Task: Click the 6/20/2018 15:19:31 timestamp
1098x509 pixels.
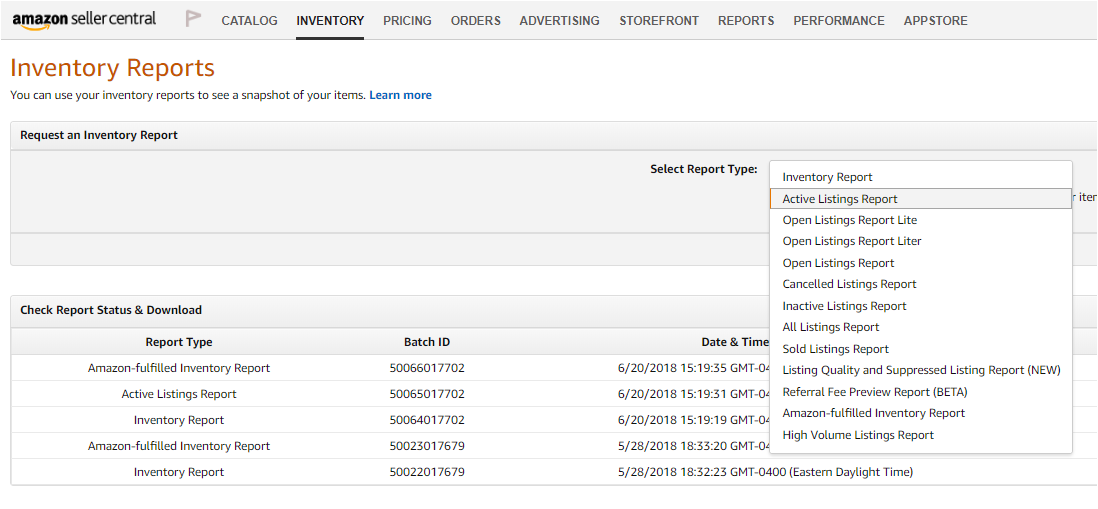Action: point(694,394)
